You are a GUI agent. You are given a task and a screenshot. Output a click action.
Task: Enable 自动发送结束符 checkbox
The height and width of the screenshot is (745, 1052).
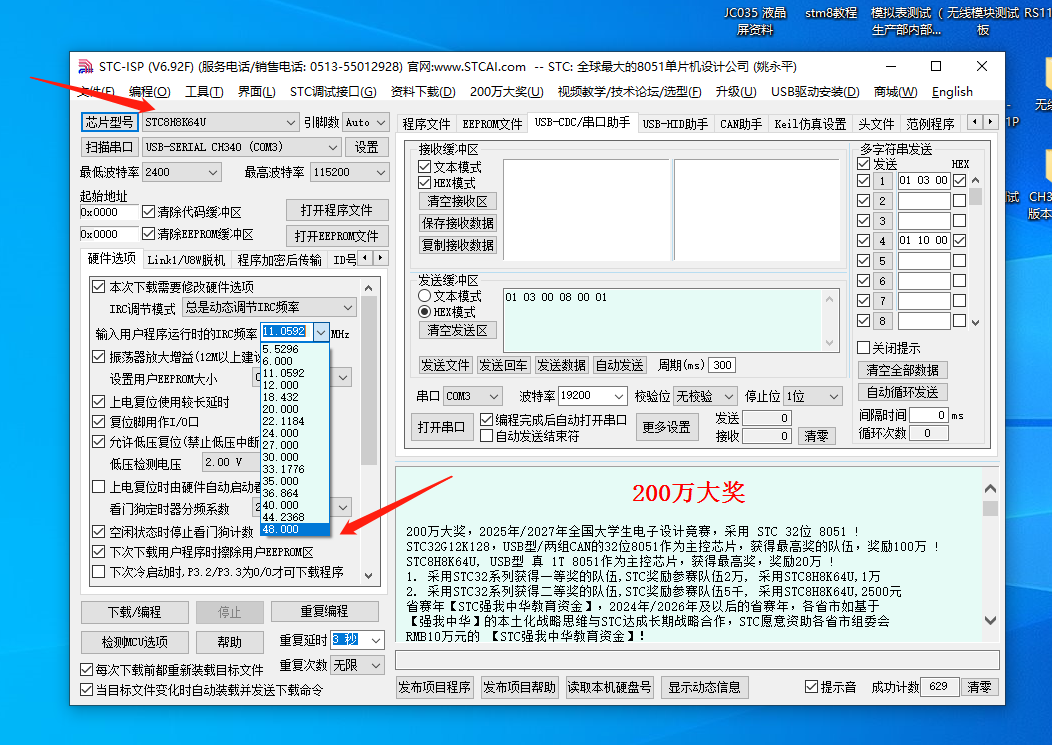pyautogui.click(x=487, y=436)
